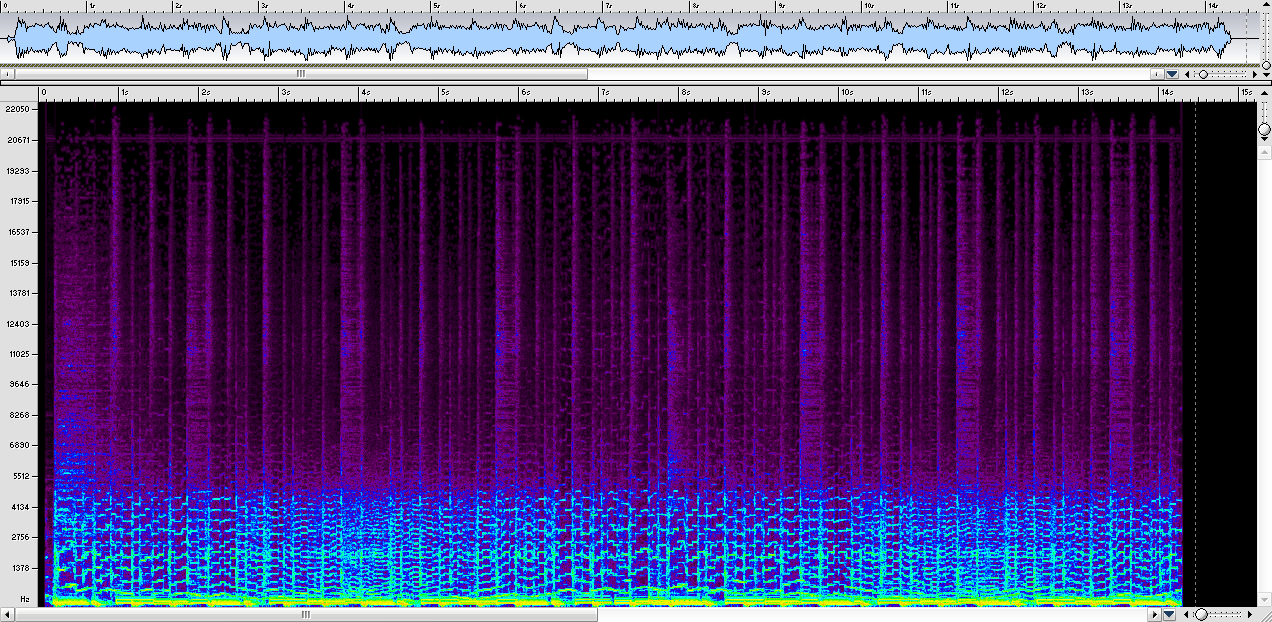Click the Hz label on frequency axis
Image resolution: width=1272 pixels, height=622 pixels.
pyautogui.click(x=24, y=598)
